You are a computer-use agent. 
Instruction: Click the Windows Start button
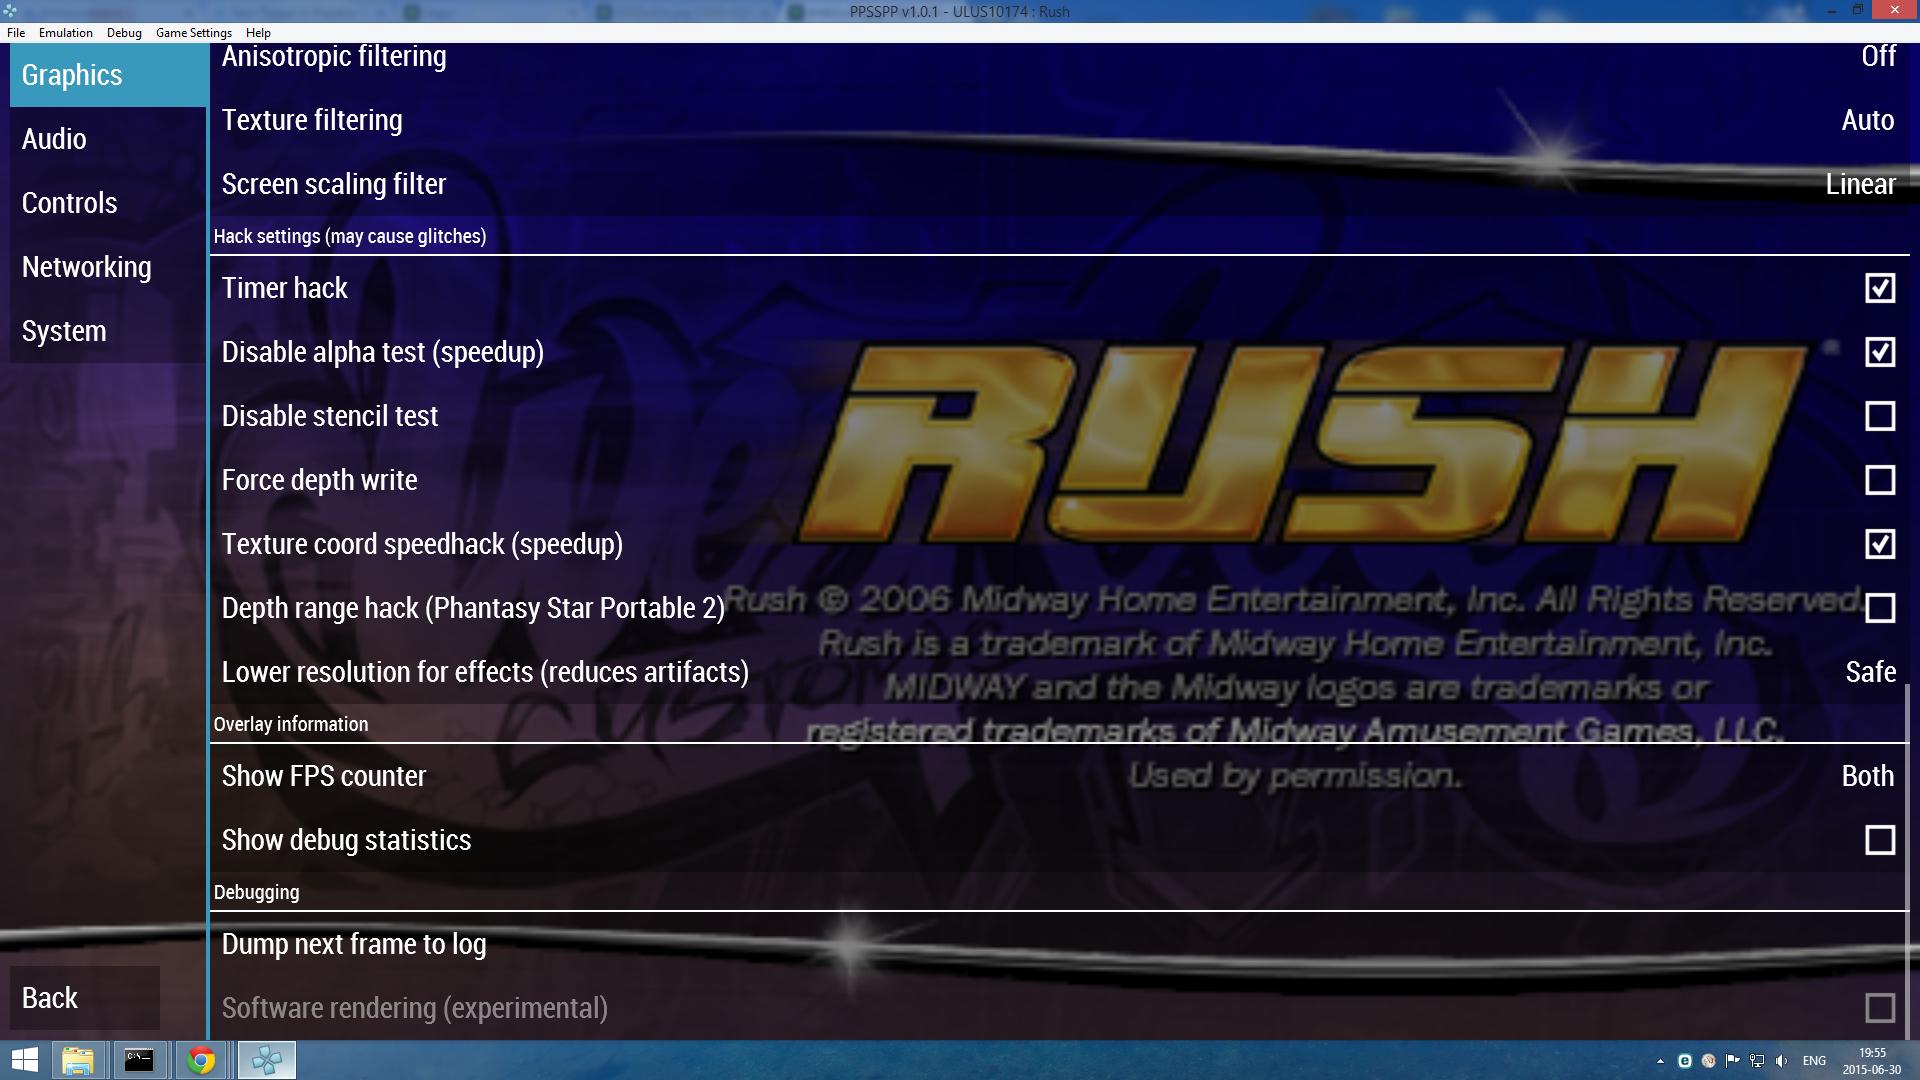pyautogui.click(x=24, y=1060)
